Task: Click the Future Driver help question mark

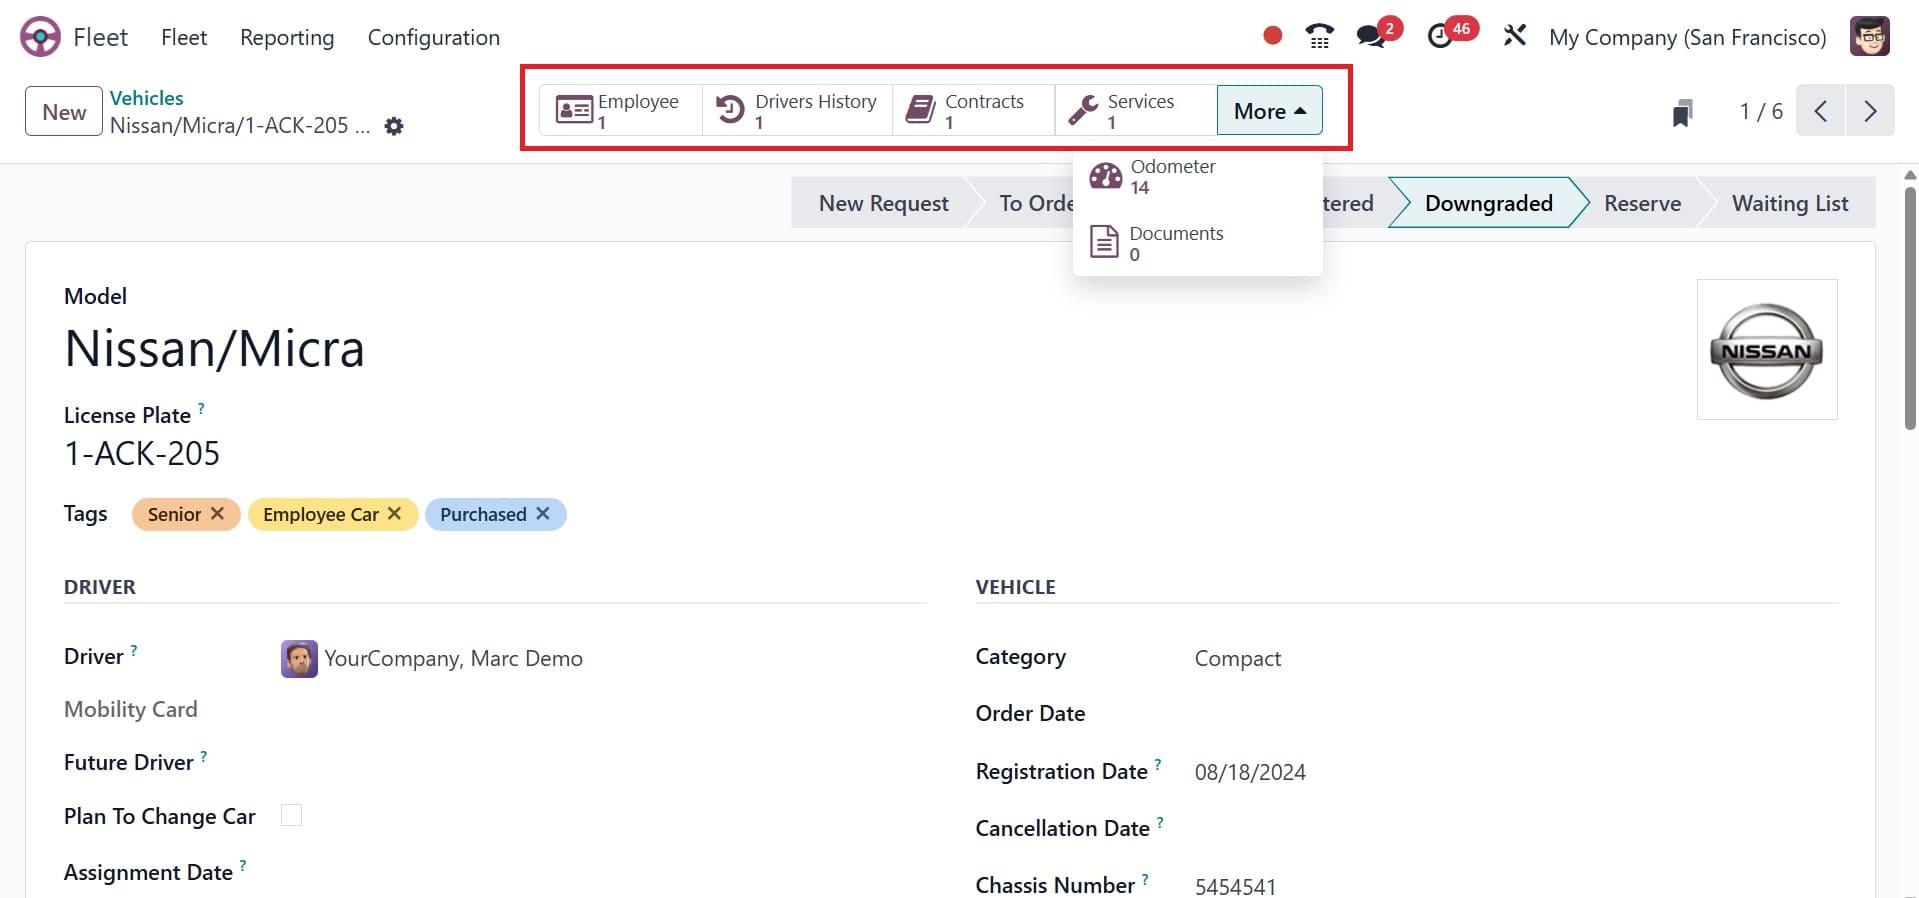Action: point(204,756)
